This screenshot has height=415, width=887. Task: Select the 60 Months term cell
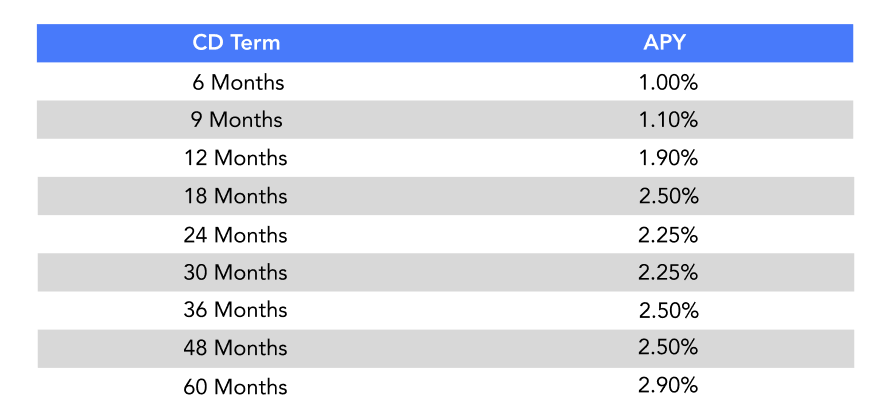click(235, 387)
